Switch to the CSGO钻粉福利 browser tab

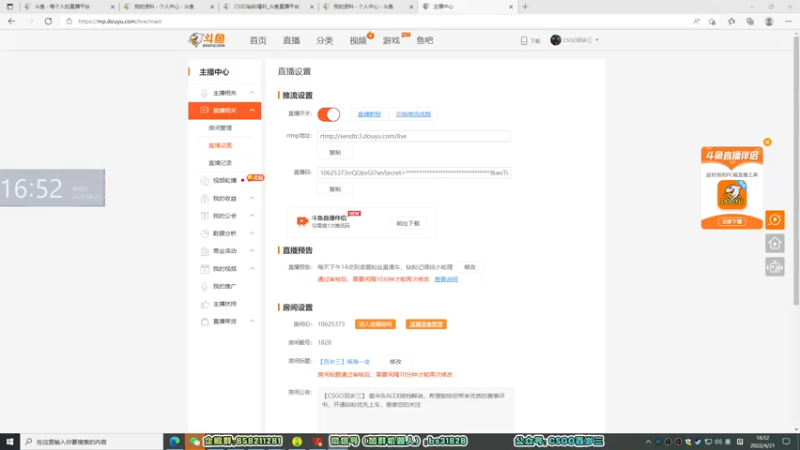(x=269, y=7)
